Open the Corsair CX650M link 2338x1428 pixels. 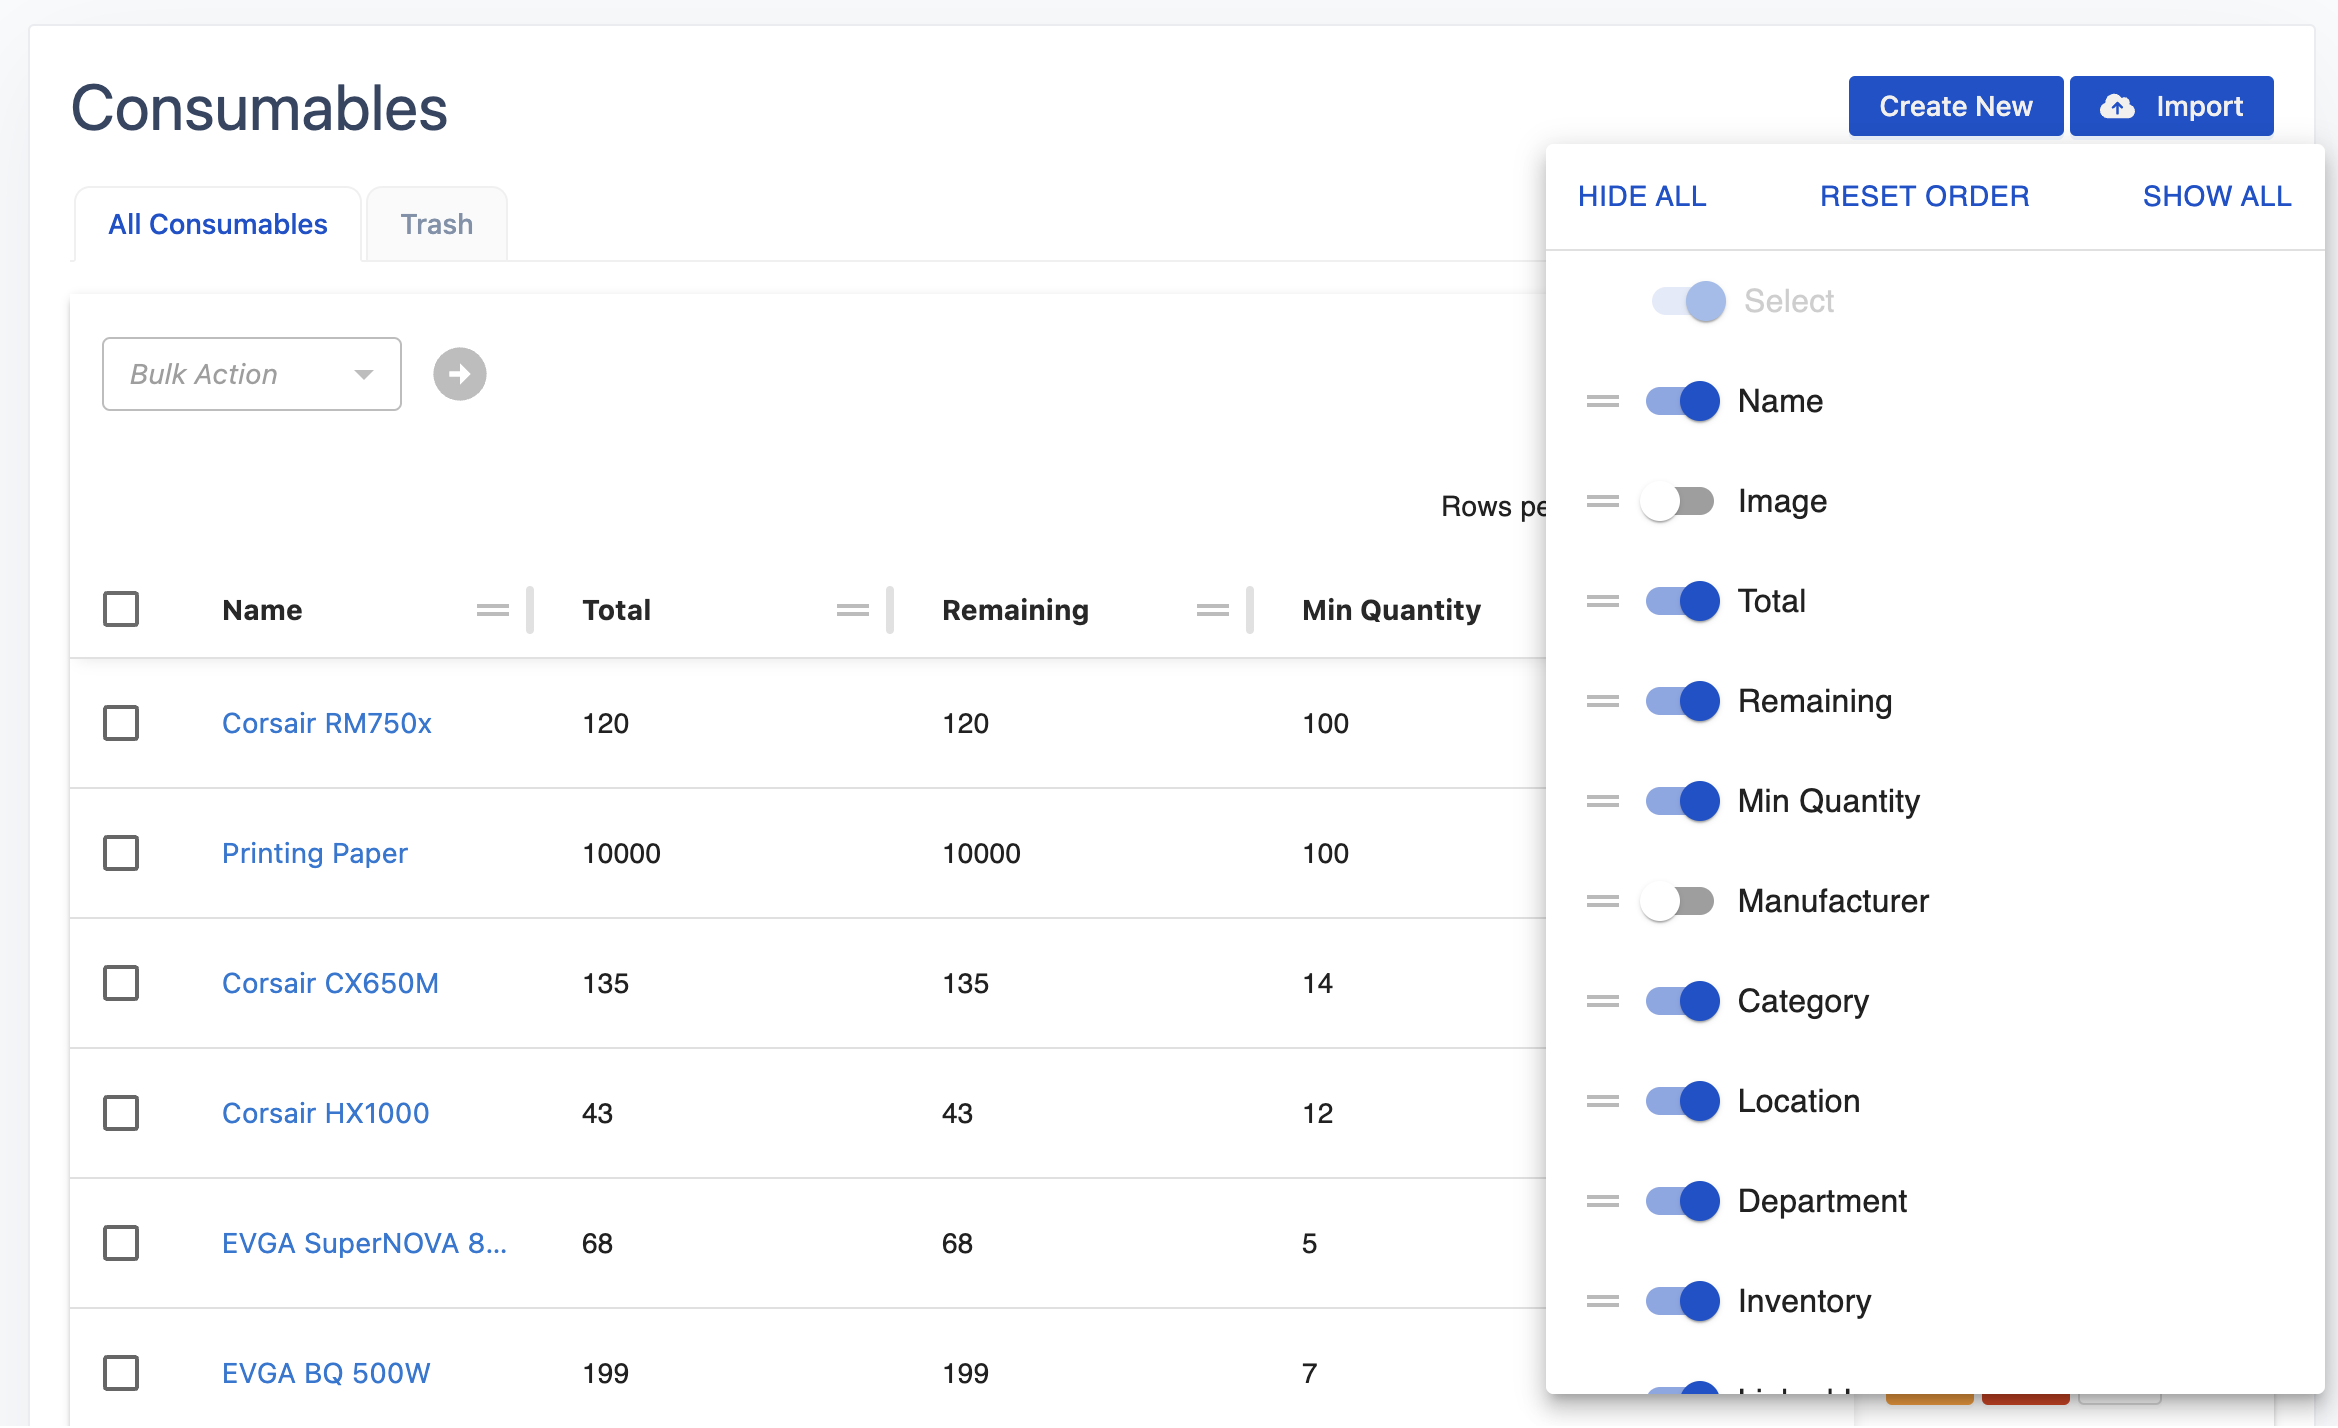pos(330,983)
